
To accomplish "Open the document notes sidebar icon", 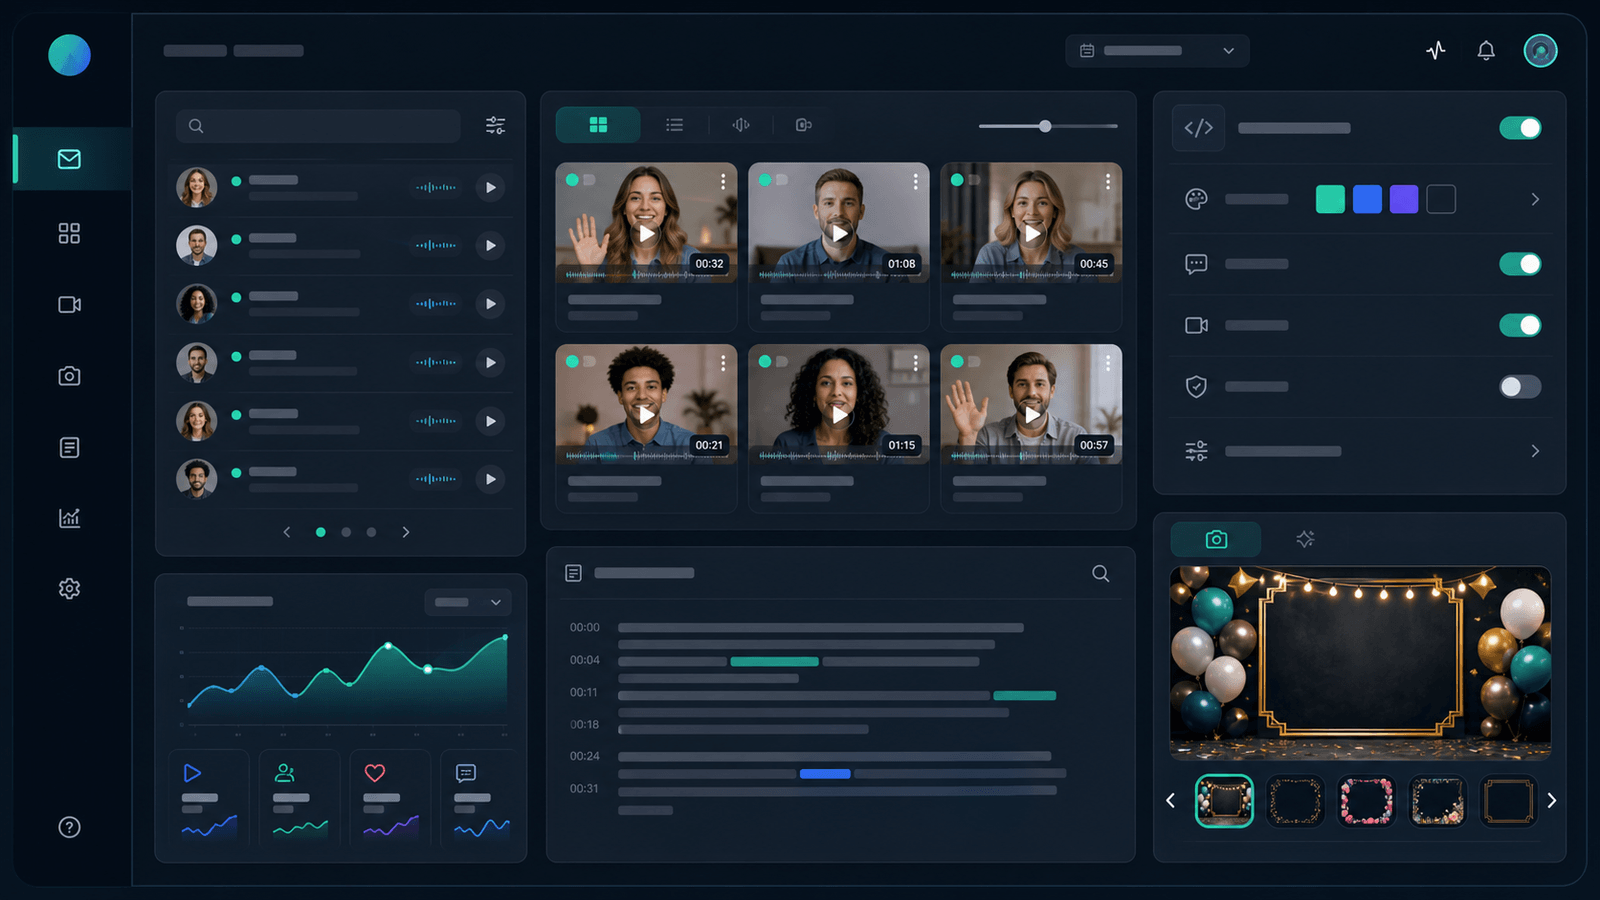I will coord(69,447).
